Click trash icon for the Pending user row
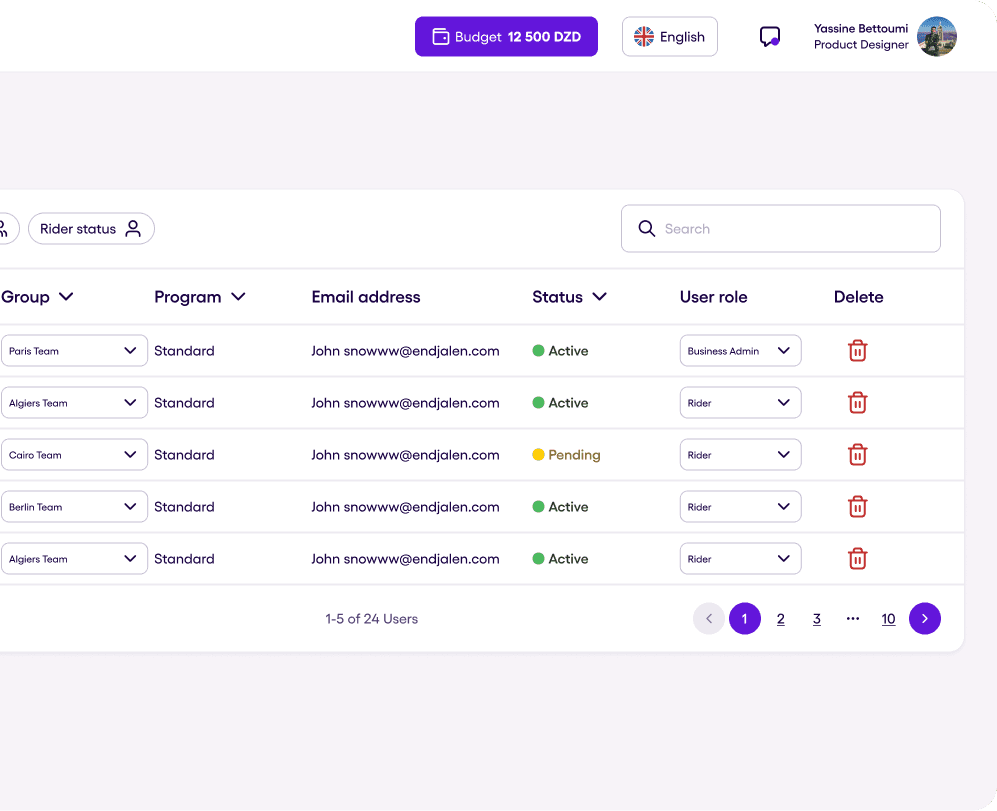The height and width of the screenshot is (811, 997). tap(857, 455)
